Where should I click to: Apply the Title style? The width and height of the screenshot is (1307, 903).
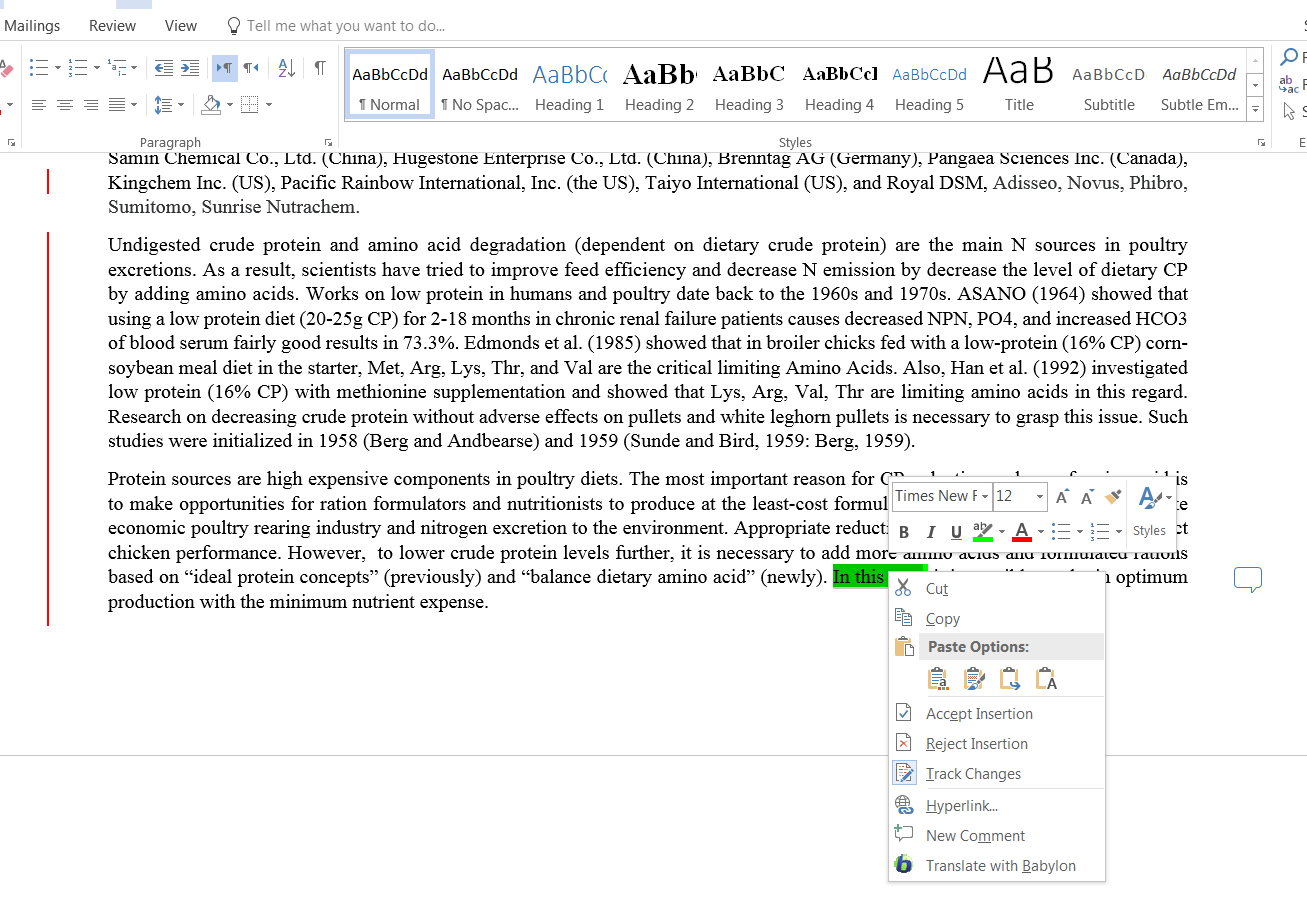(x=1019, y=86)
